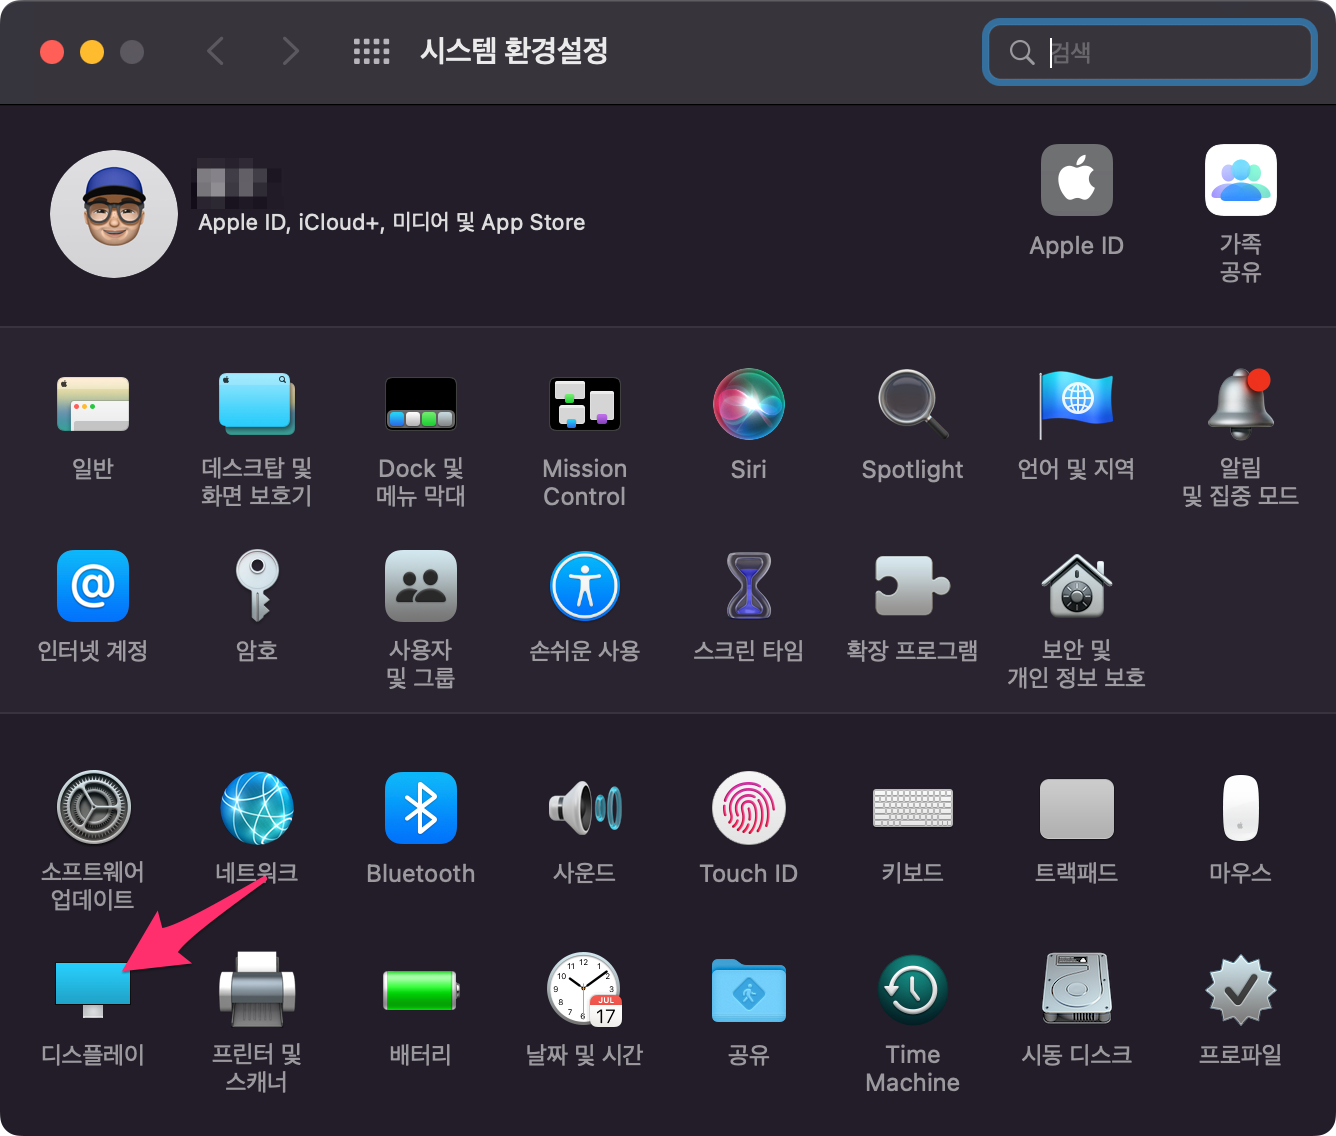The height and width of the screenshot is (1136, 1336).
Task: Open 알림 및 집중 모드 preferences
Action: (1241, 404)
